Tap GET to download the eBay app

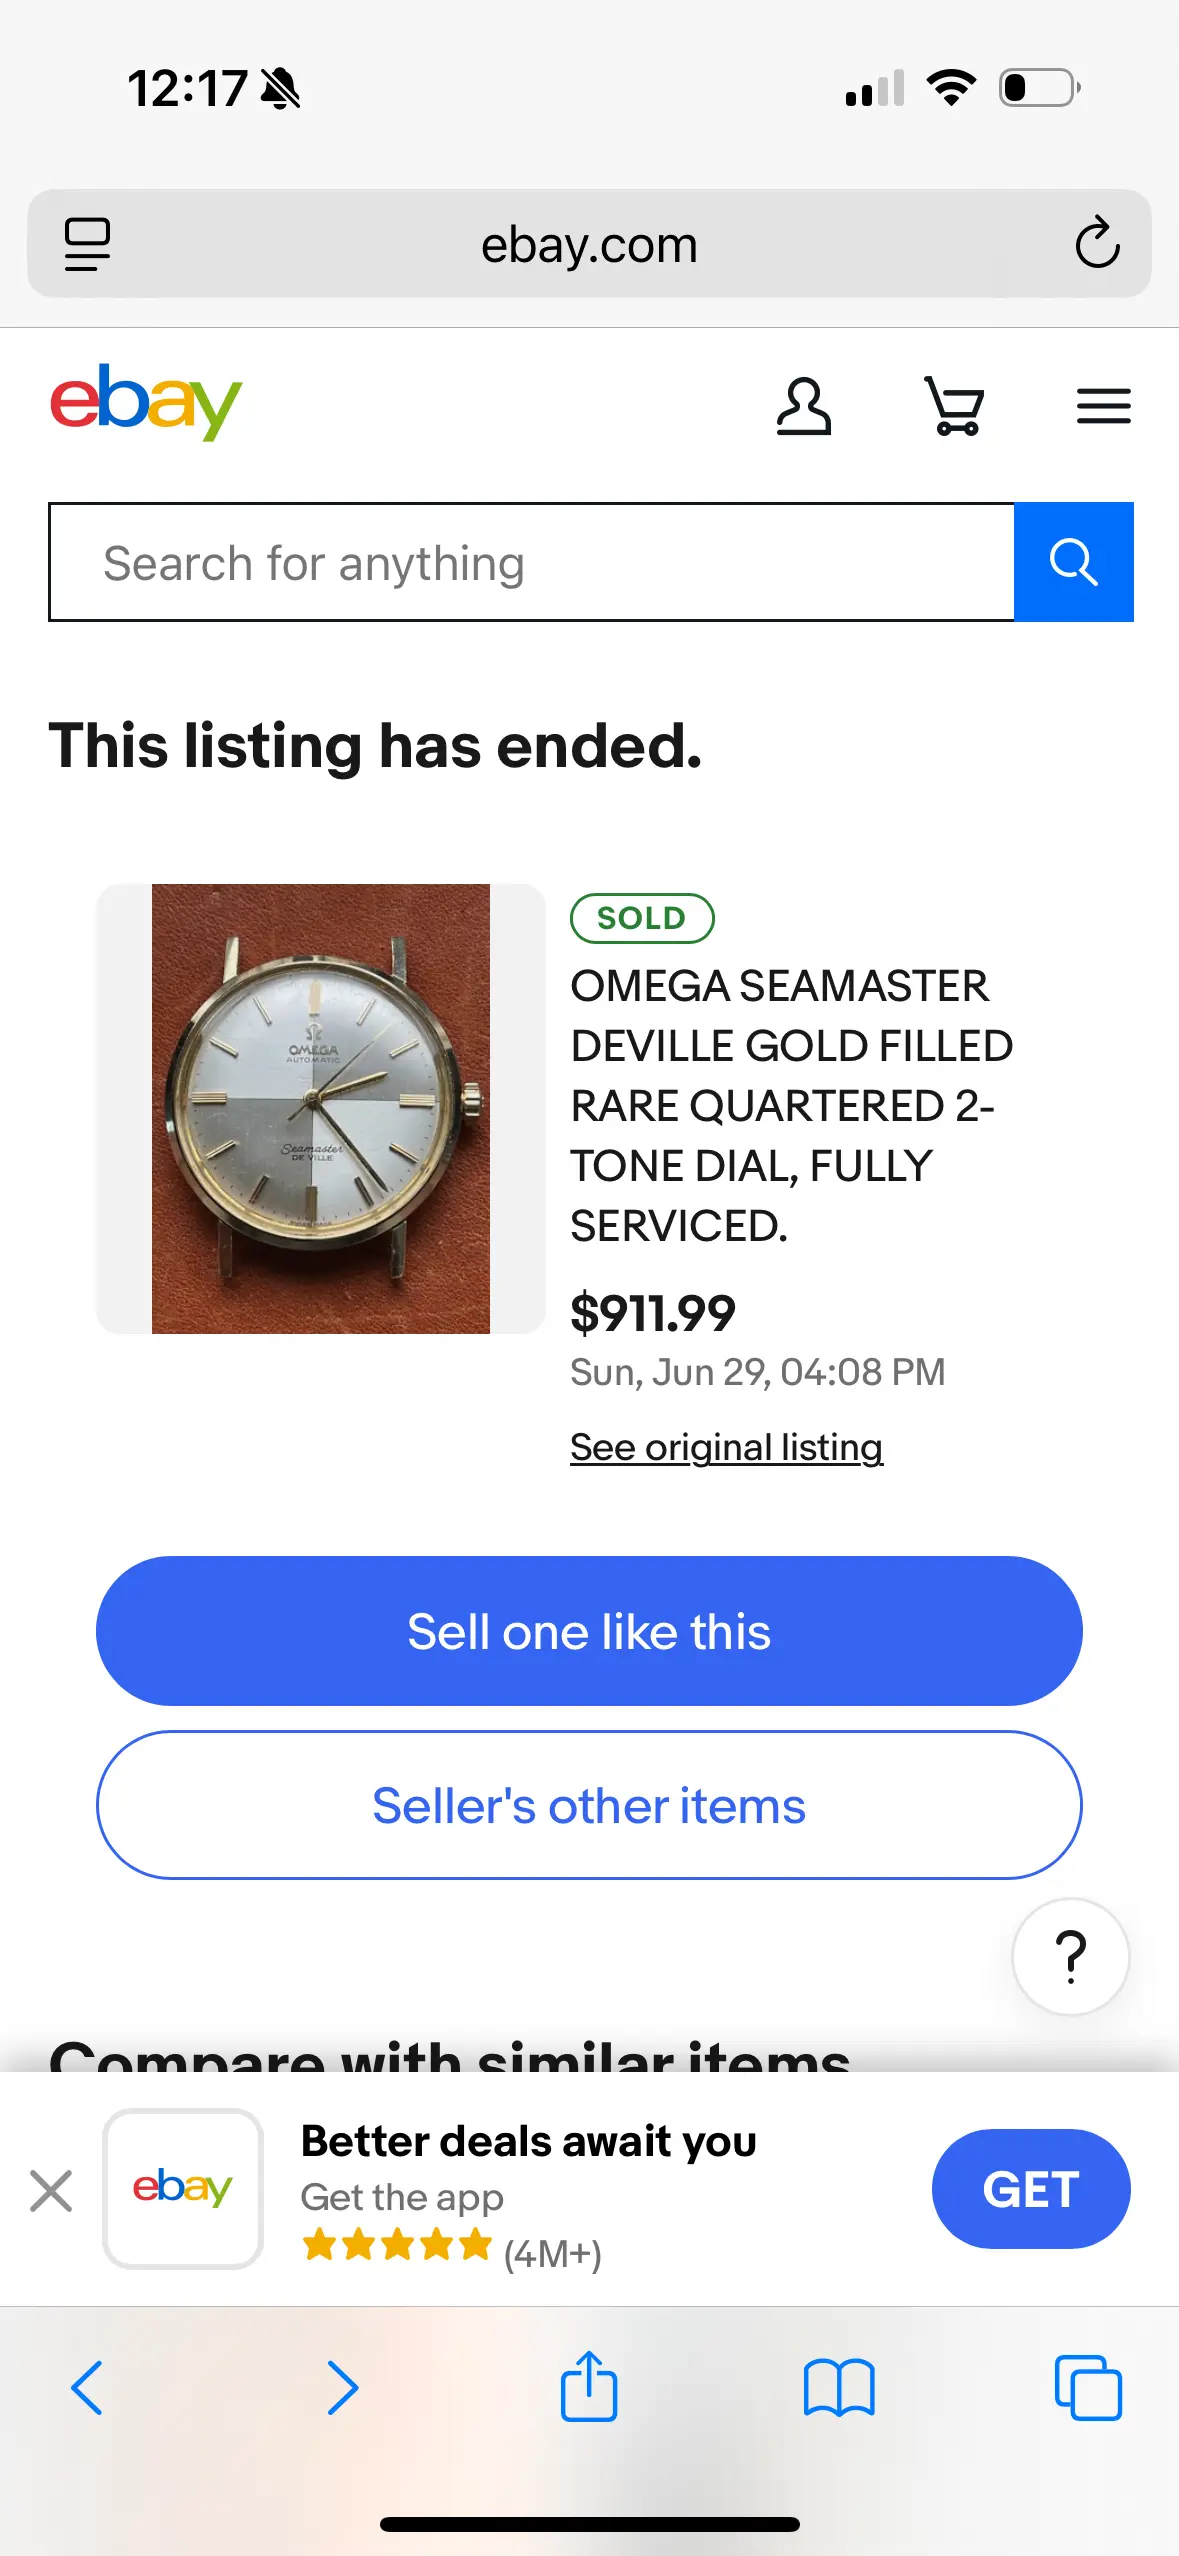tap(1030, 2189)
